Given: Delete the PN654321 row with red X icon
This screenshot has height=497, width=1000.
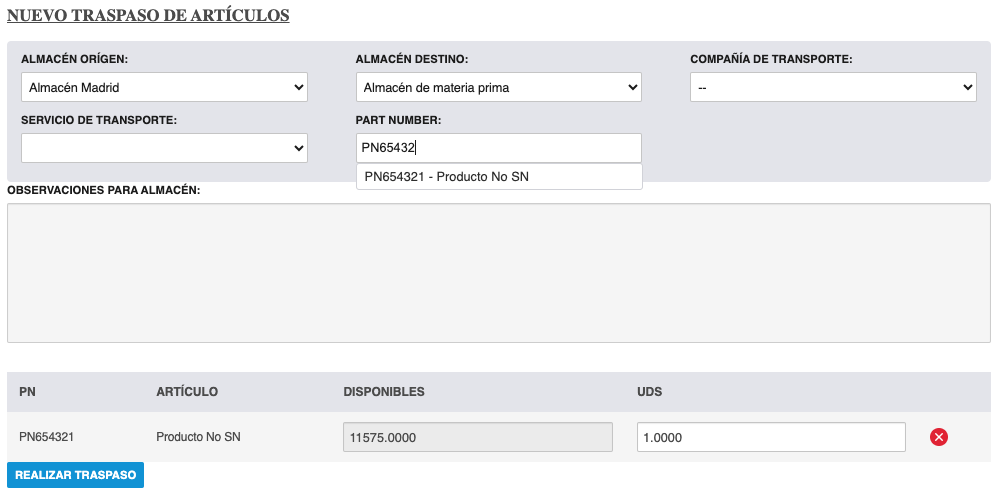Looking at the screenshot, I should [939, 437].
